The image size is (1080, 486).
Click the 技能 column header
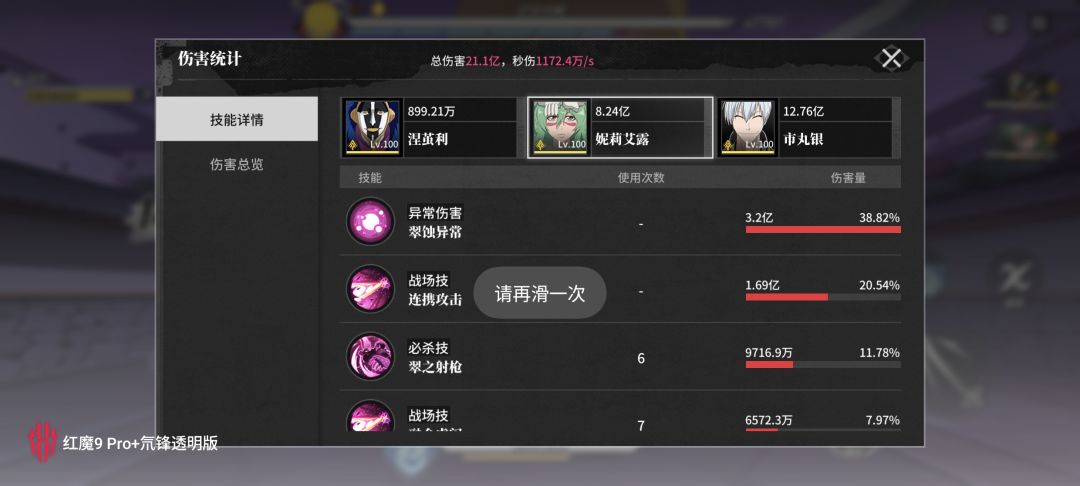tap(370, 178)
